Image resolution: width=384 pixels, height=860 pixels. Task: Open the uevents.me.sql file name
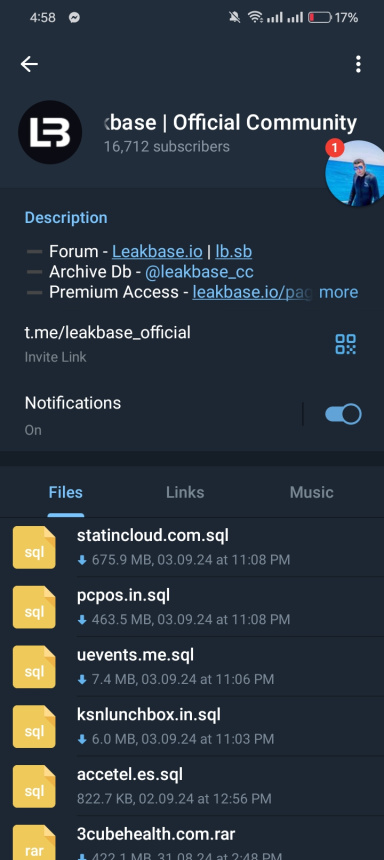[135, 655]
